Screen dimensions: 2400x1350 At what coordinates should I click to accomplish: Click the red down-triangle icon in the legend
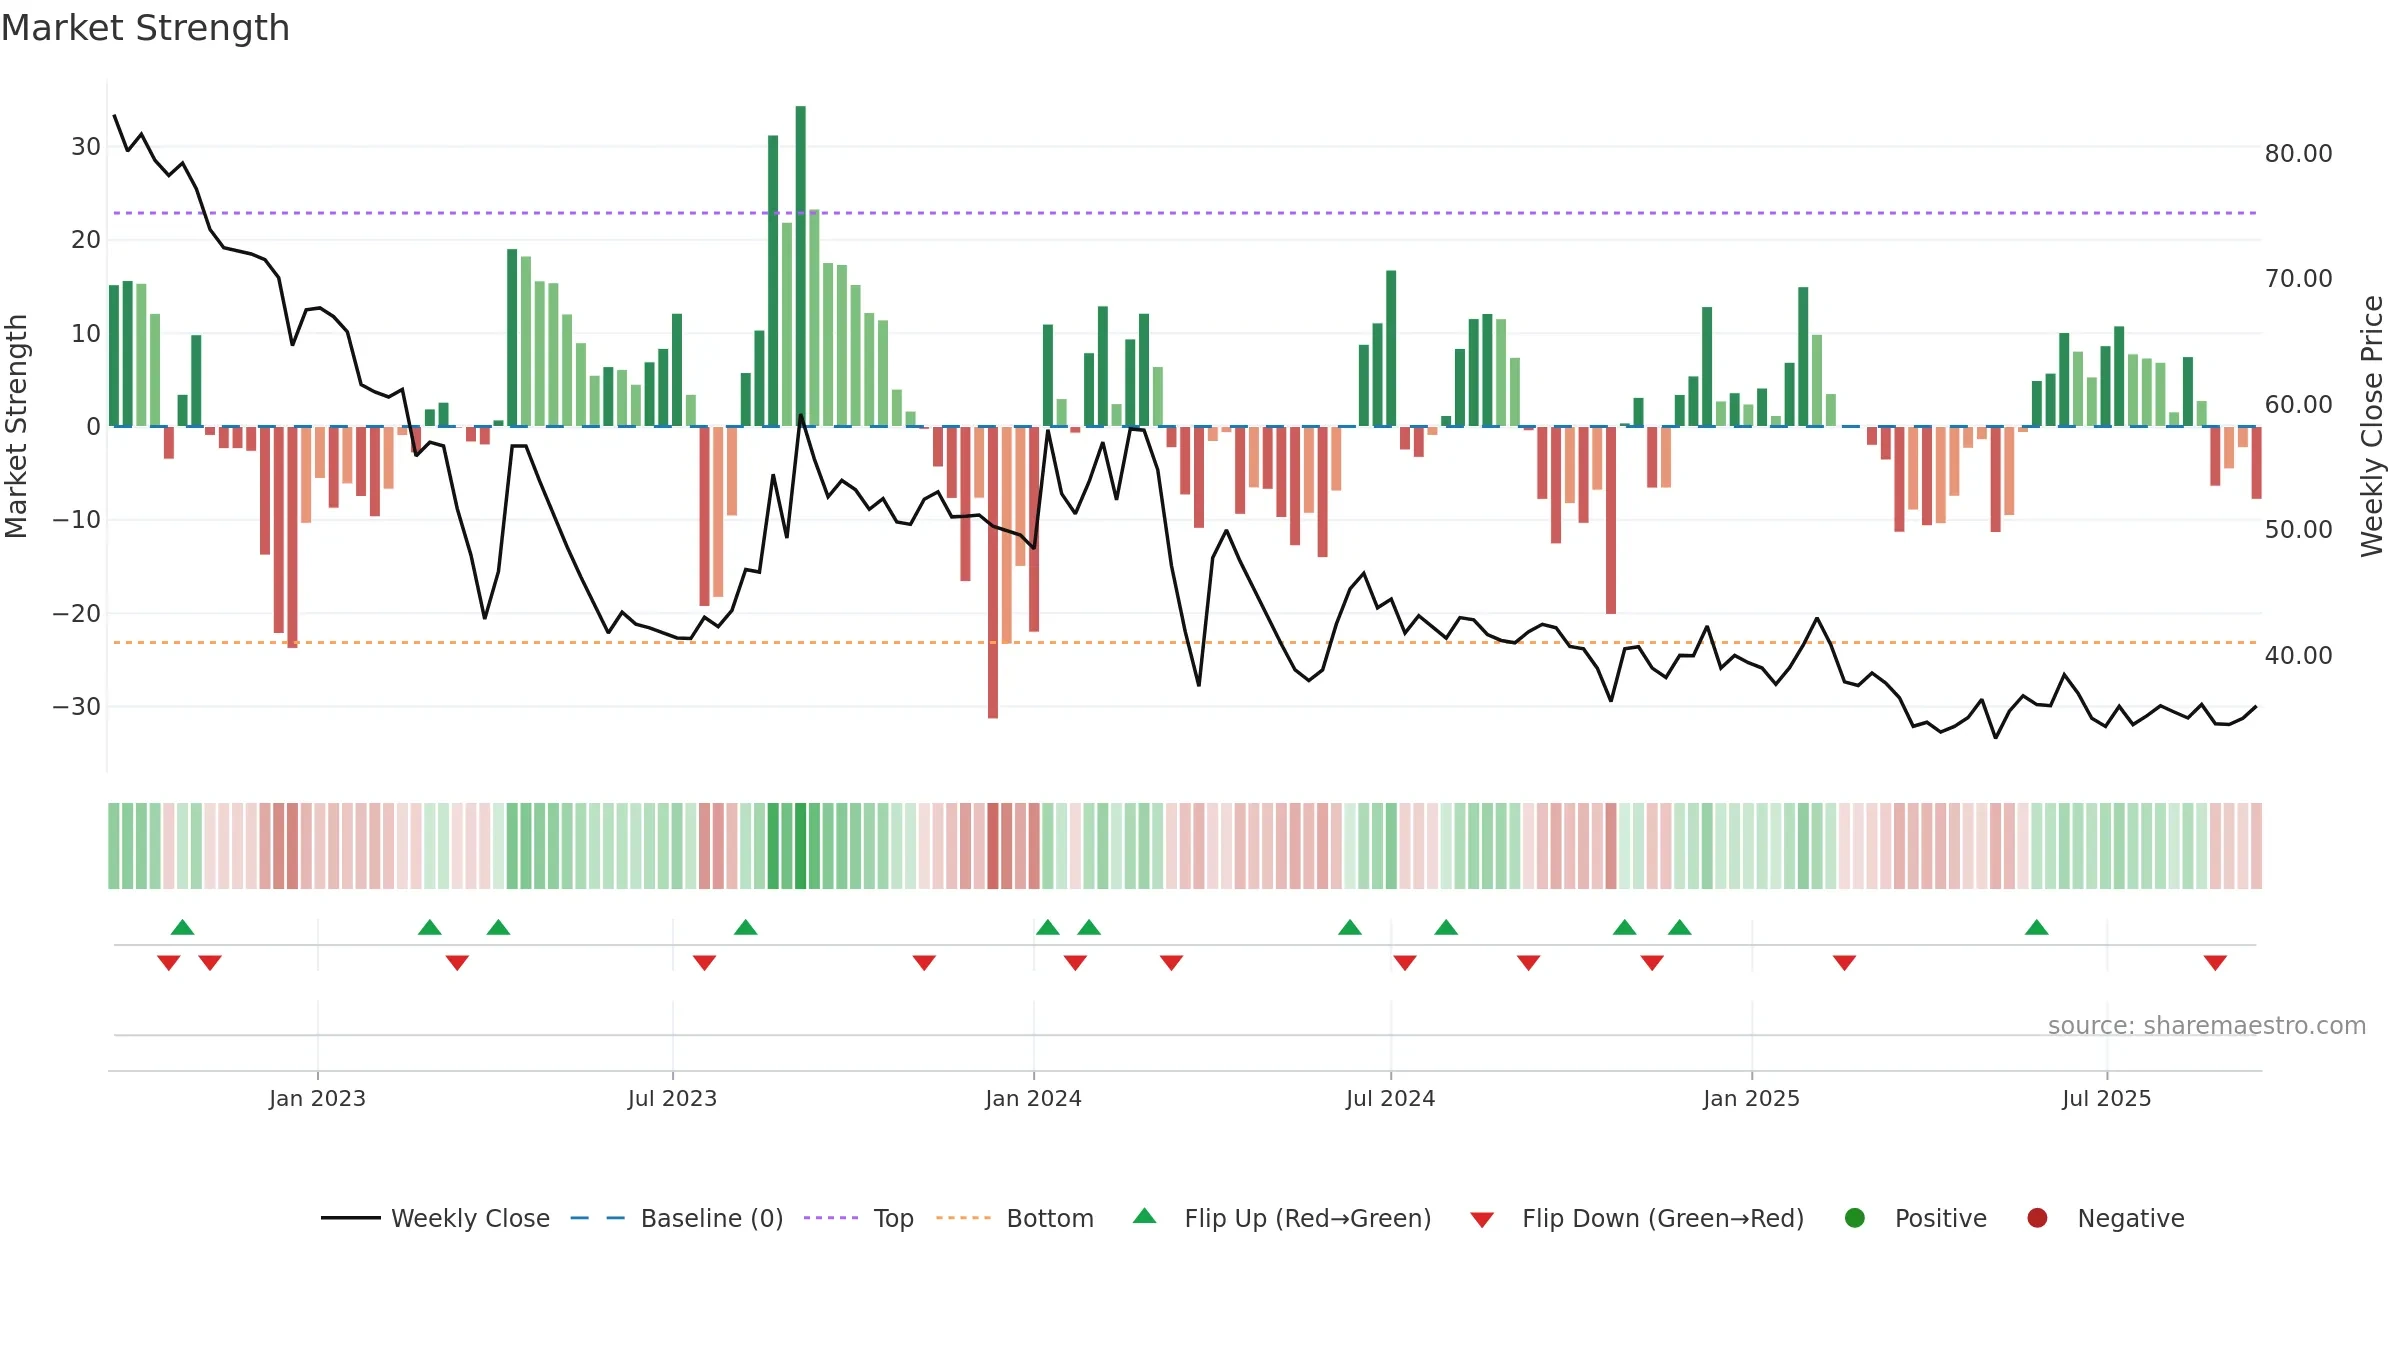tap(1482, 1220)
